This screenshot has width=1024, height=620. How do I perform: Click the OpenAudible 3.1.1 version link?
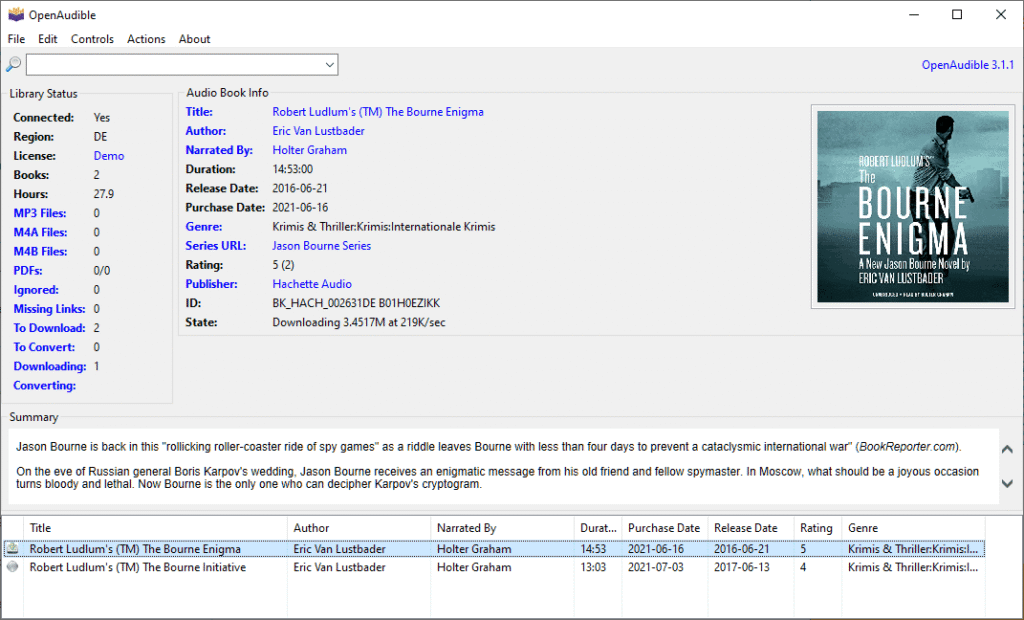coord(967,65)
